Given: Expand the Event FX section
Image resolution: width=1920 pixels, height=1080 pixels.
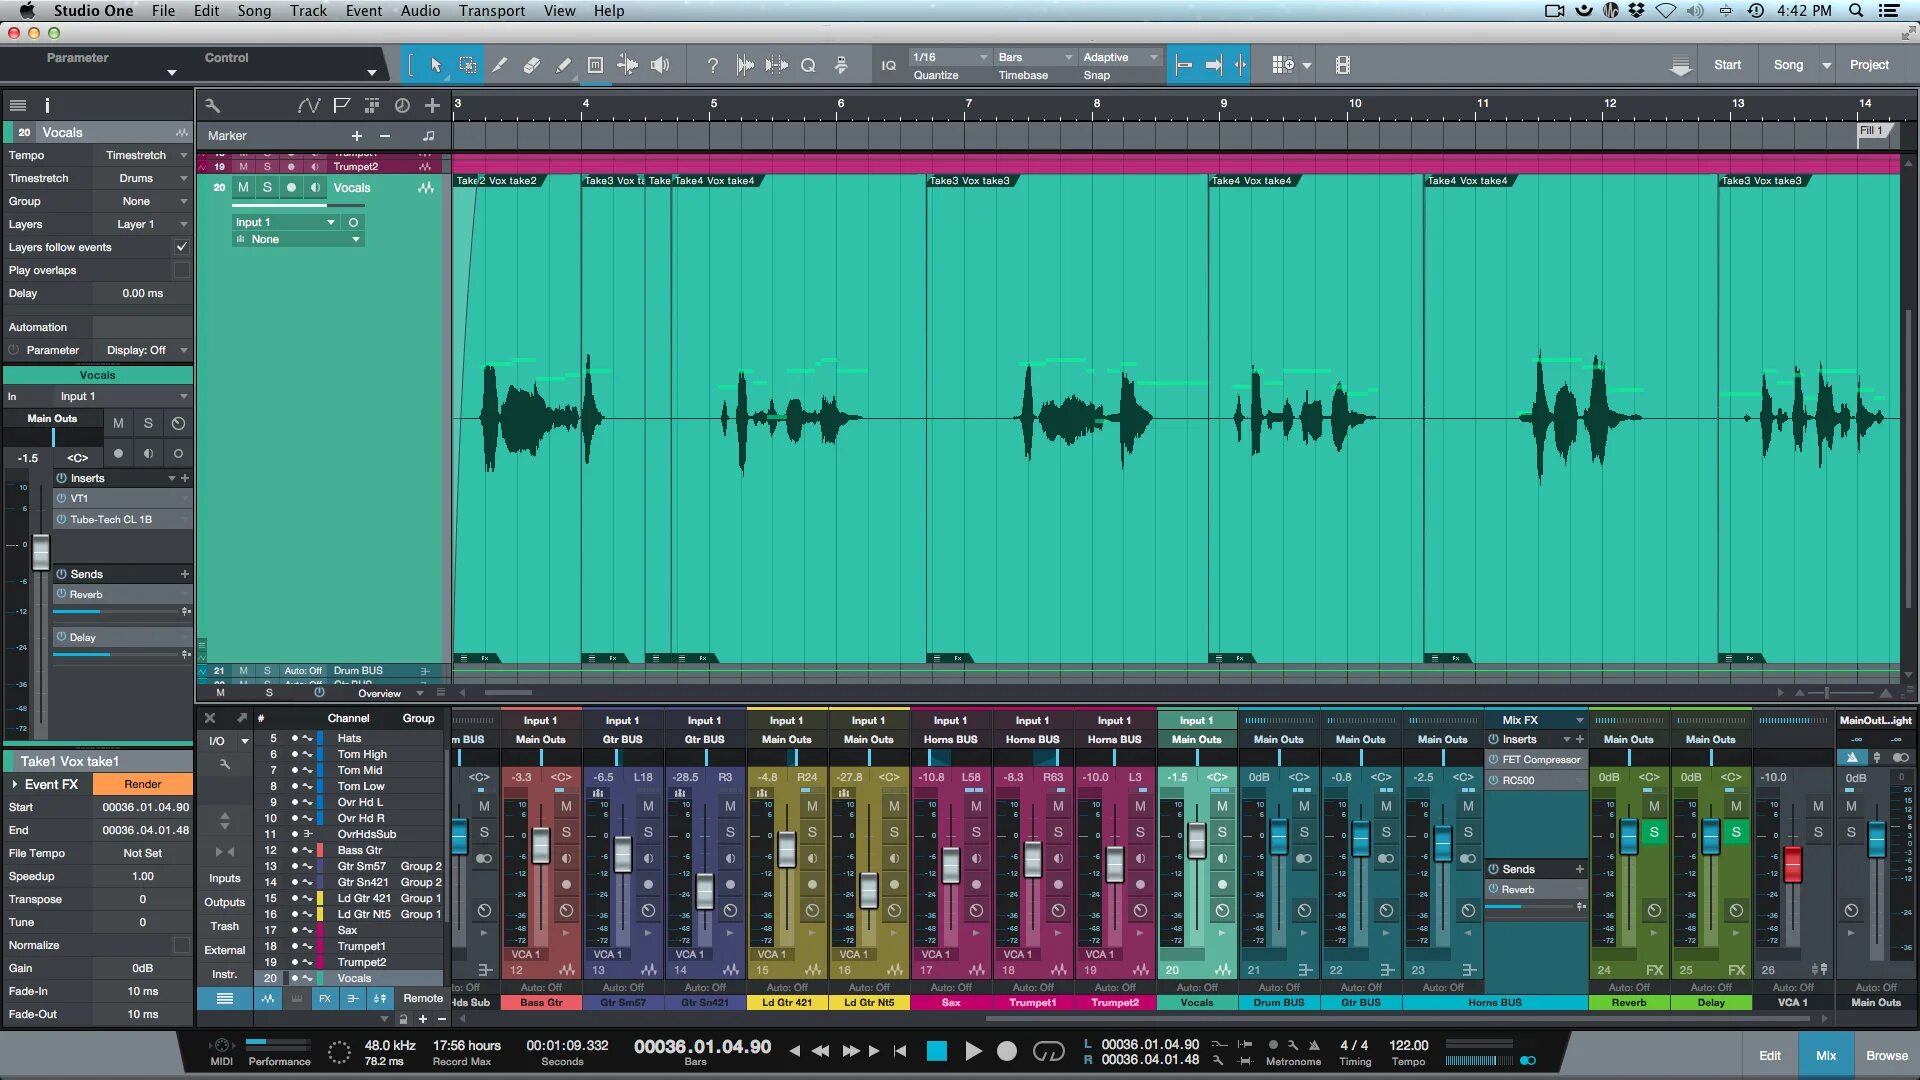Looking at the screenshot, I should point(14,784).
